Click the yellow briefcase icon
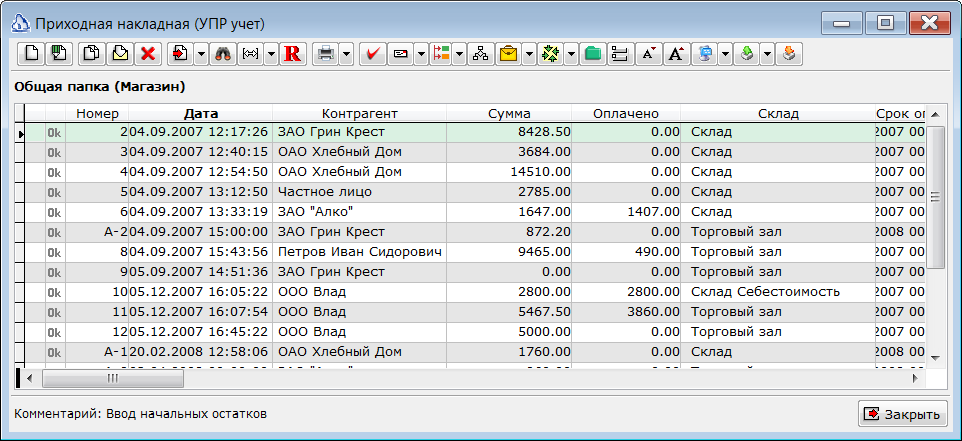The width and height of the screenshot is (962, 441). pos(508,54)
